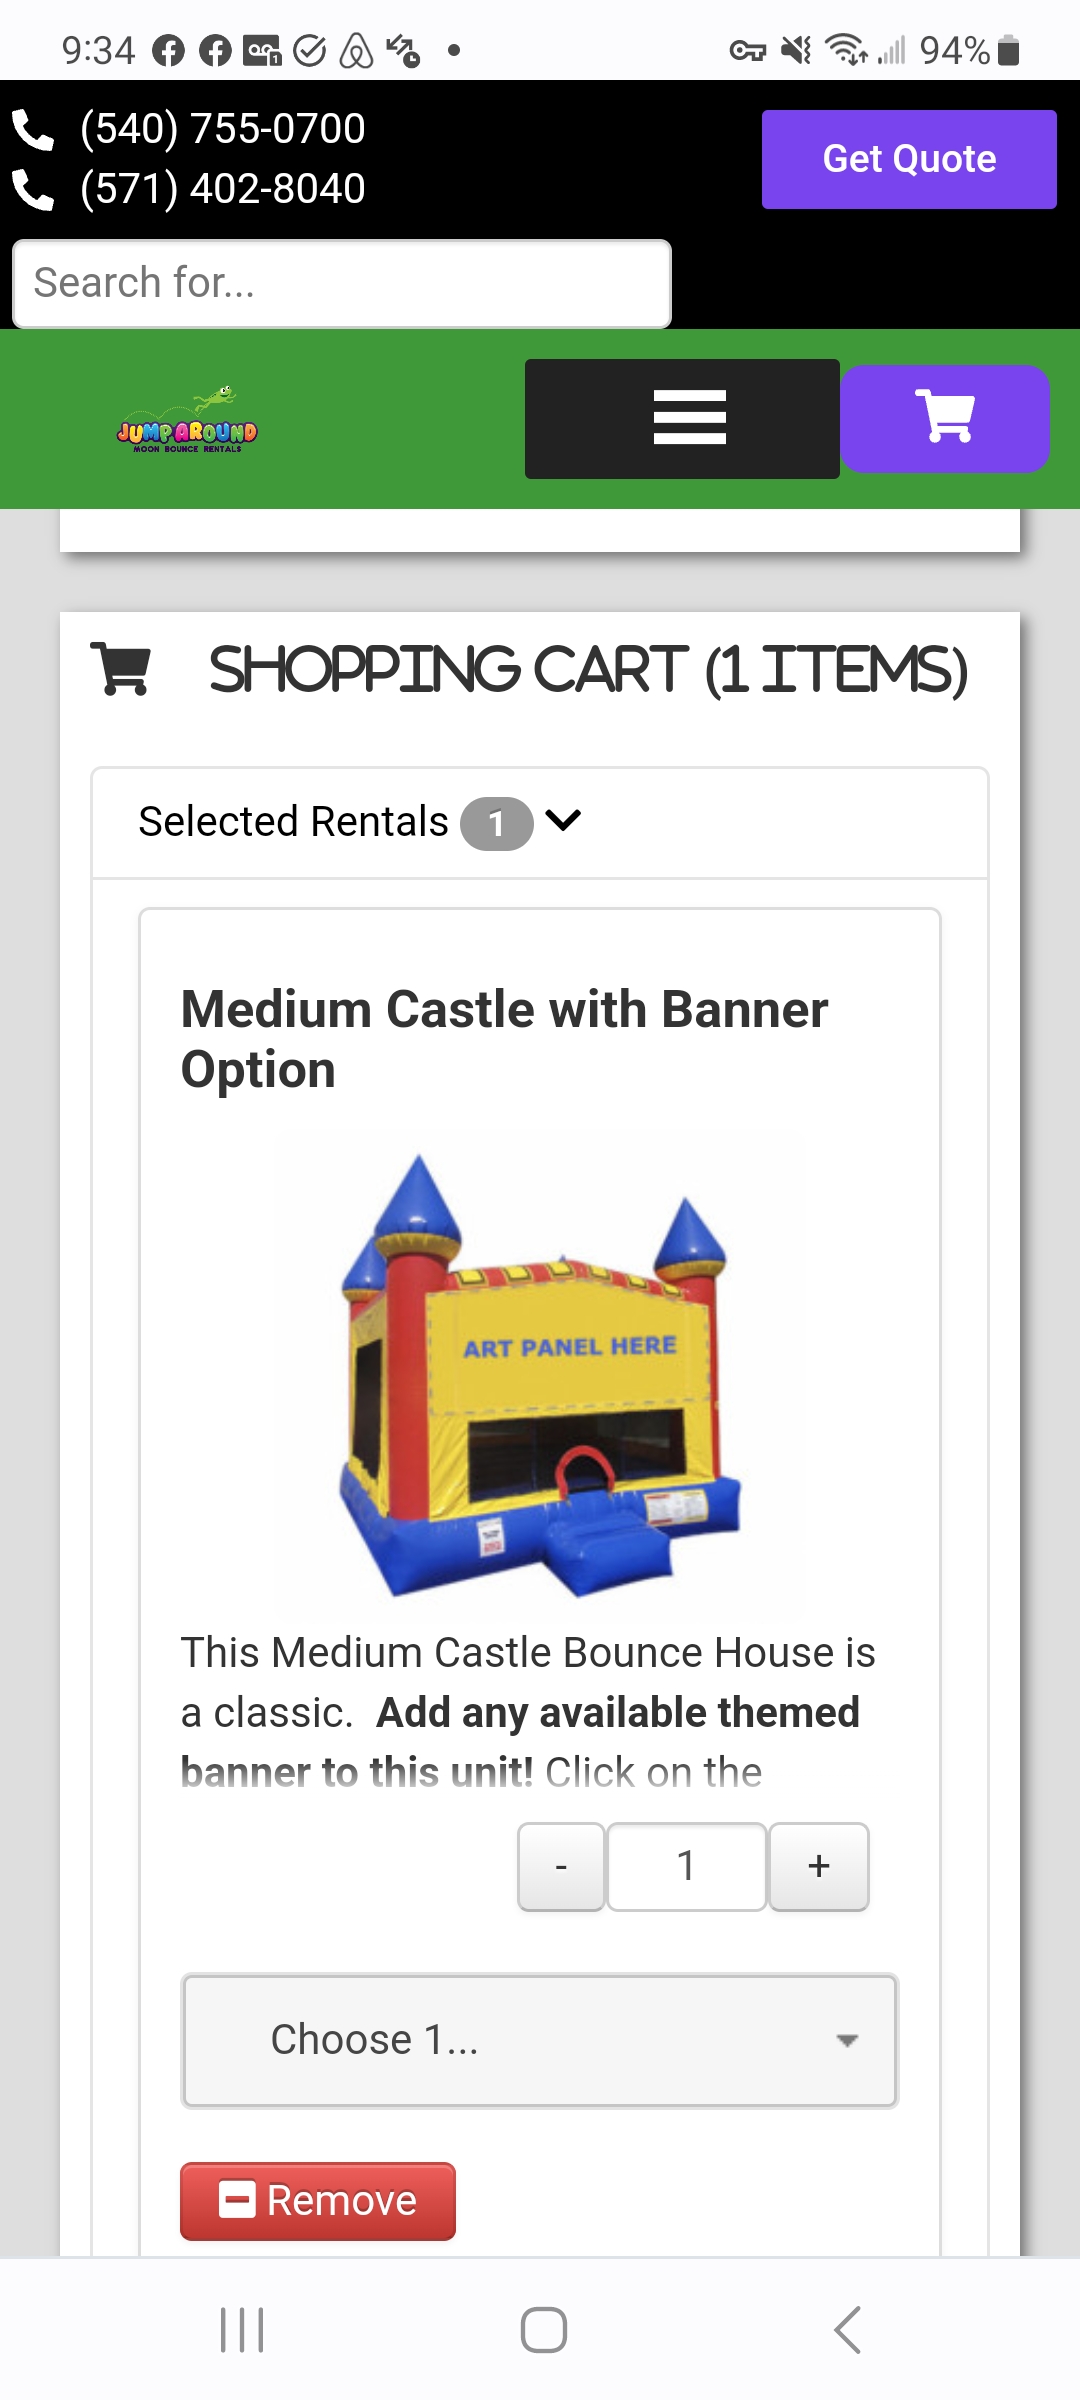Open Android recent apps button
Image resolution: width=1080 pixels, height=2400 pixels.
click(x=242, y=2330)
